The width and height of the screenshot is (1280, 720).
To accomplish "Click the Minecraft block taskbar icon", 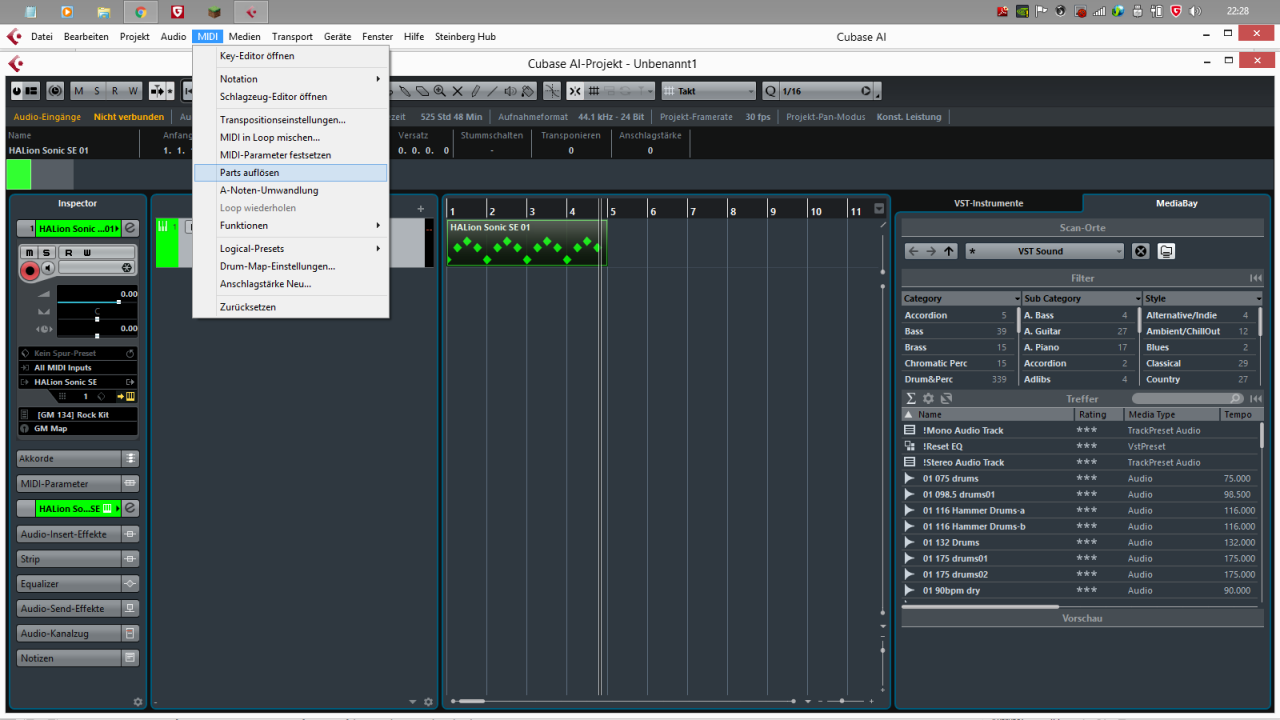I will tap(213, 12).
